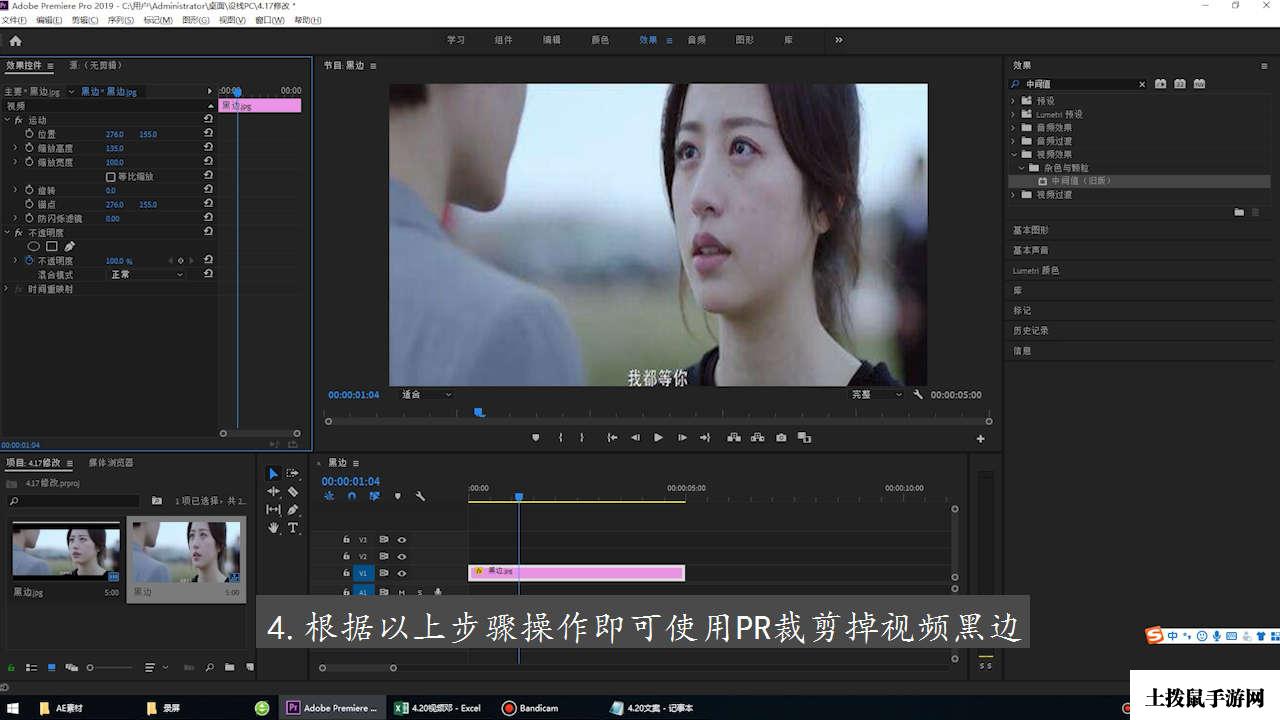Click the new bin folder icon in the project panel

229,667
